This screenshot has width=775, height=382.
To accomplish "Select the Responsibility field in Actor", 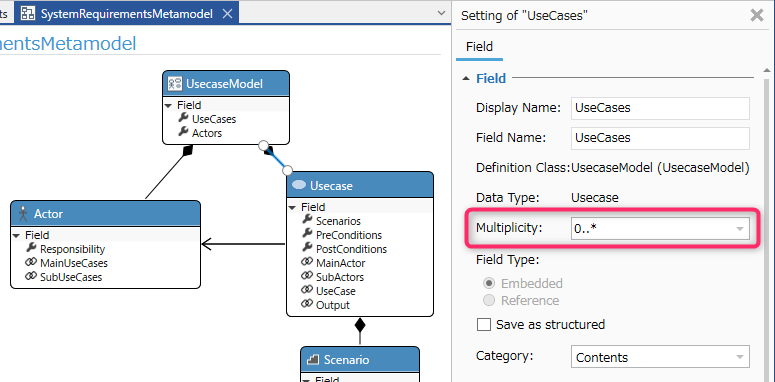I will (73, 249).
